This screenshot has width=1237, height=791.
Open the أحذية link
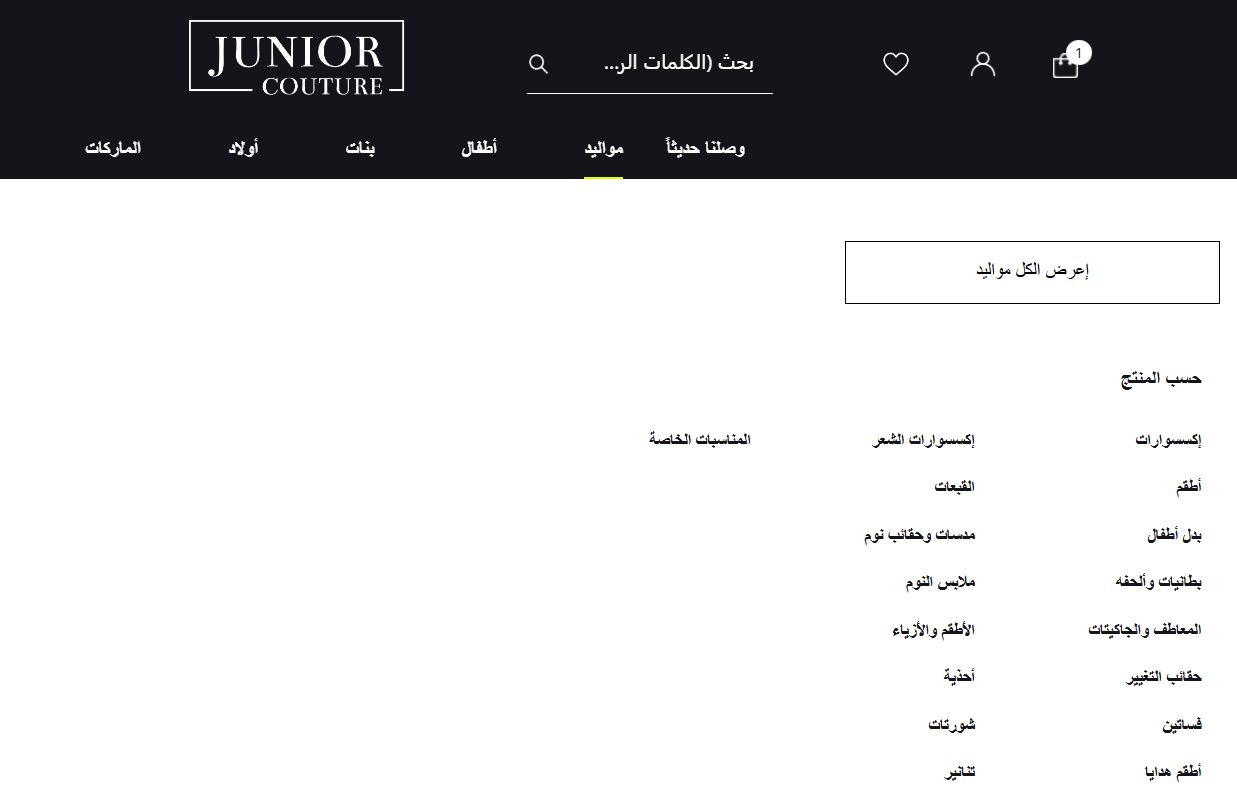point(959,677)
